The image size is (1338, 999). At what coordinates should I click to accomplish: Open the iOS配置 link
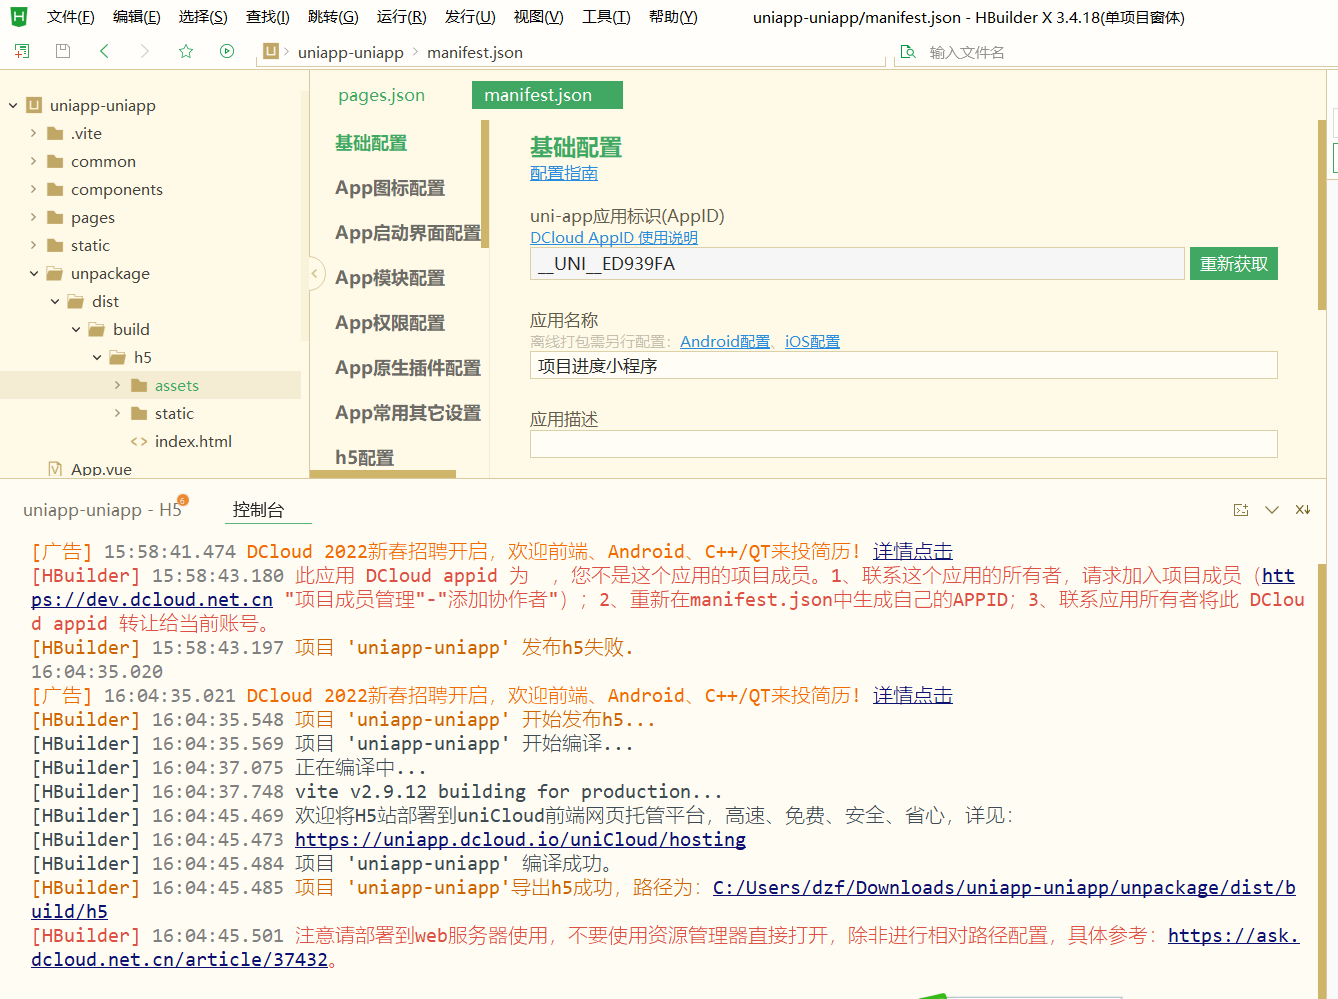click(812, 342)
